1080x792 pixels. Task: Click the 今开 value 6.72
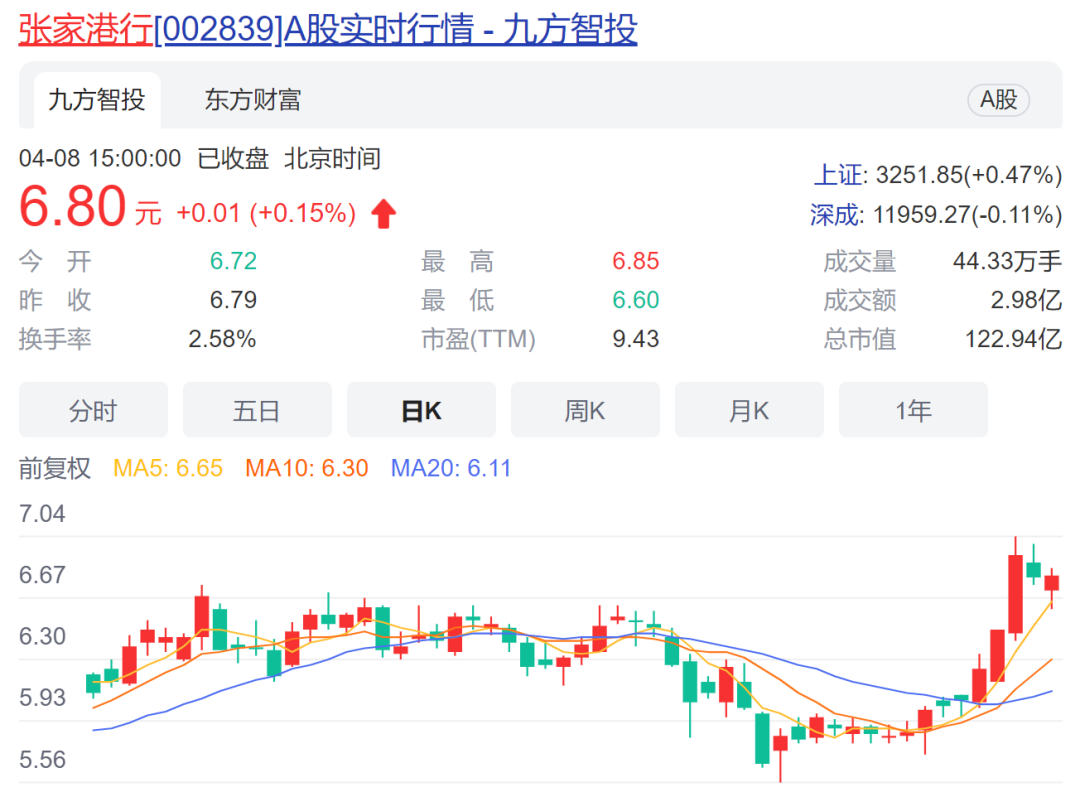coord(233,261)
